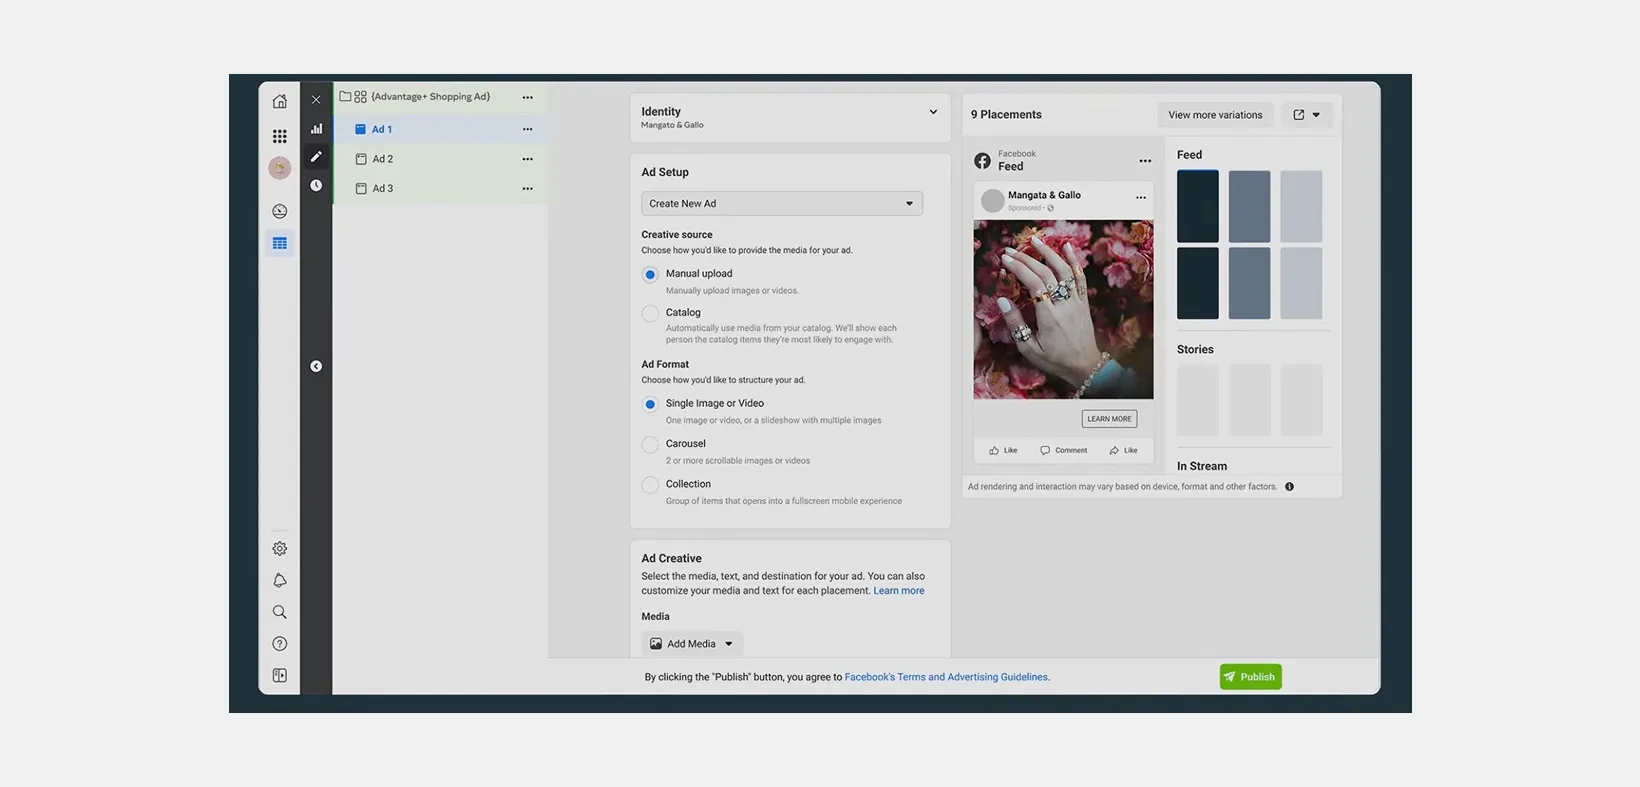1640x787 pixels.
Task: Open options menu for Ad 1
Action: [527, 129]
